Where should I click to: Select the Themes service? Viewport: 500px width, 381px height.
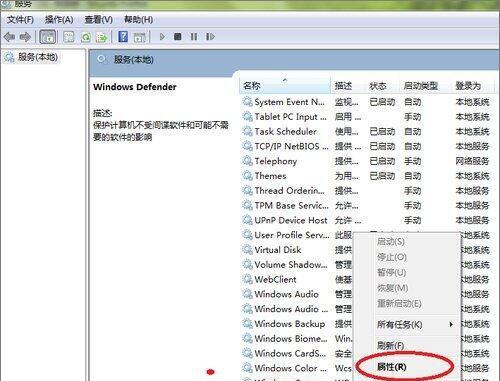click(x=367, y=176)
